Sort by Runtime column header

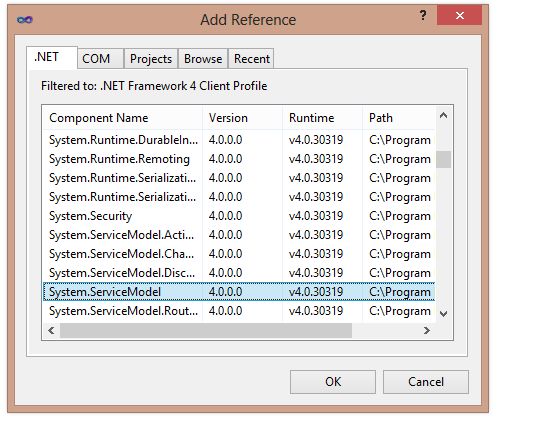point(323,118)
